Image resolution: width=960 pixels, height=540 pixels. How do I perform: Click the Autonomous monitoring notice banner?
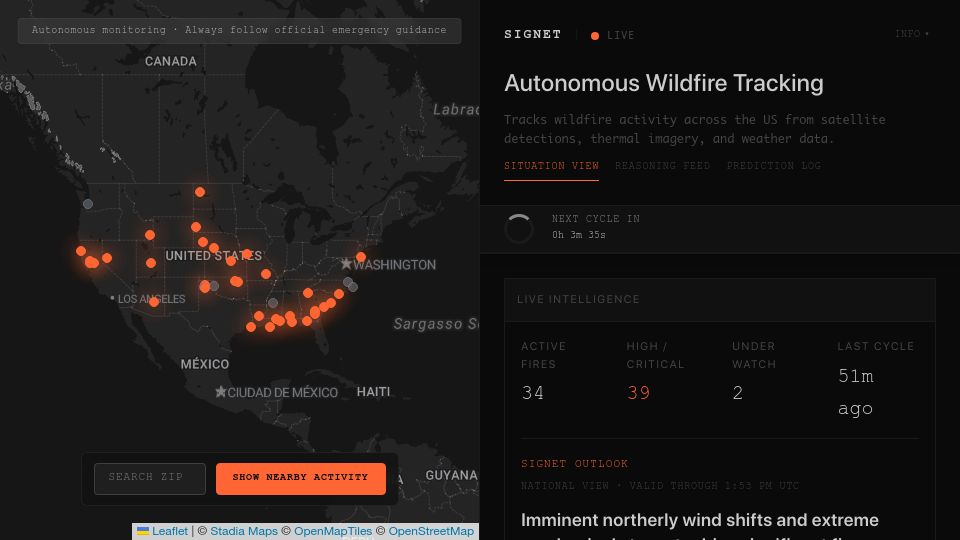point(239,31)
